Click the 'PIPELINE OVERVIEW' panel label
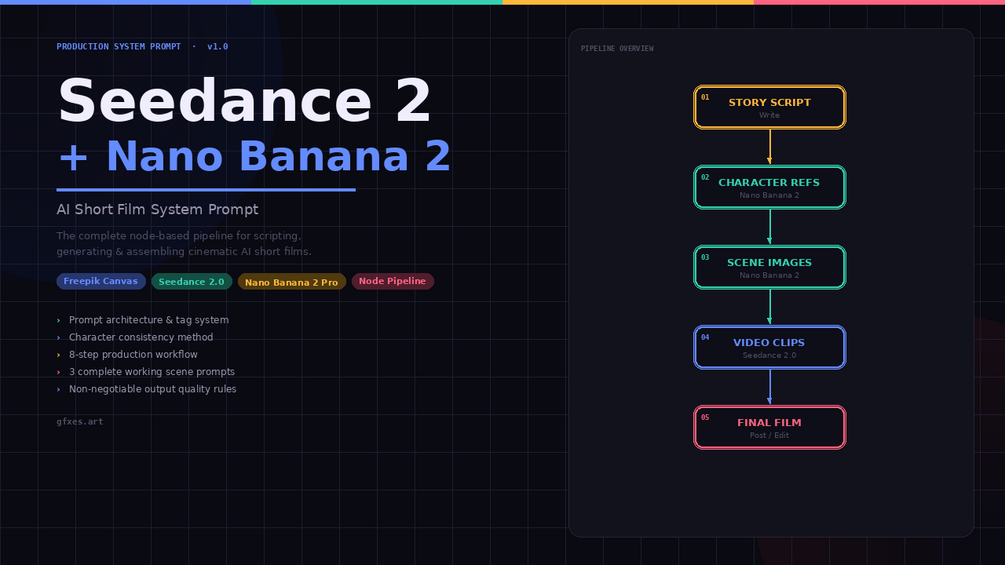The width and height of the screenshot is (1005, 565). click(x=617, y=49)
